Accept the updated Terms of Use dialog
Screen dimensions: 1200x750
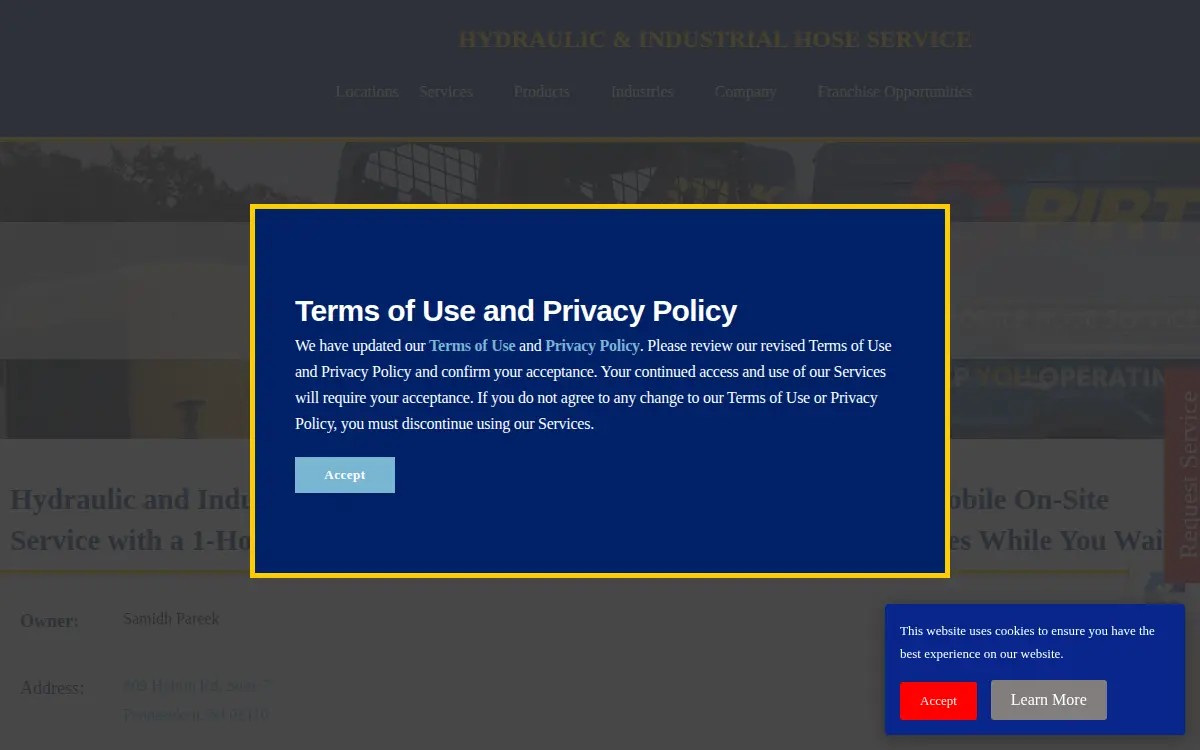tap(345, 475)
